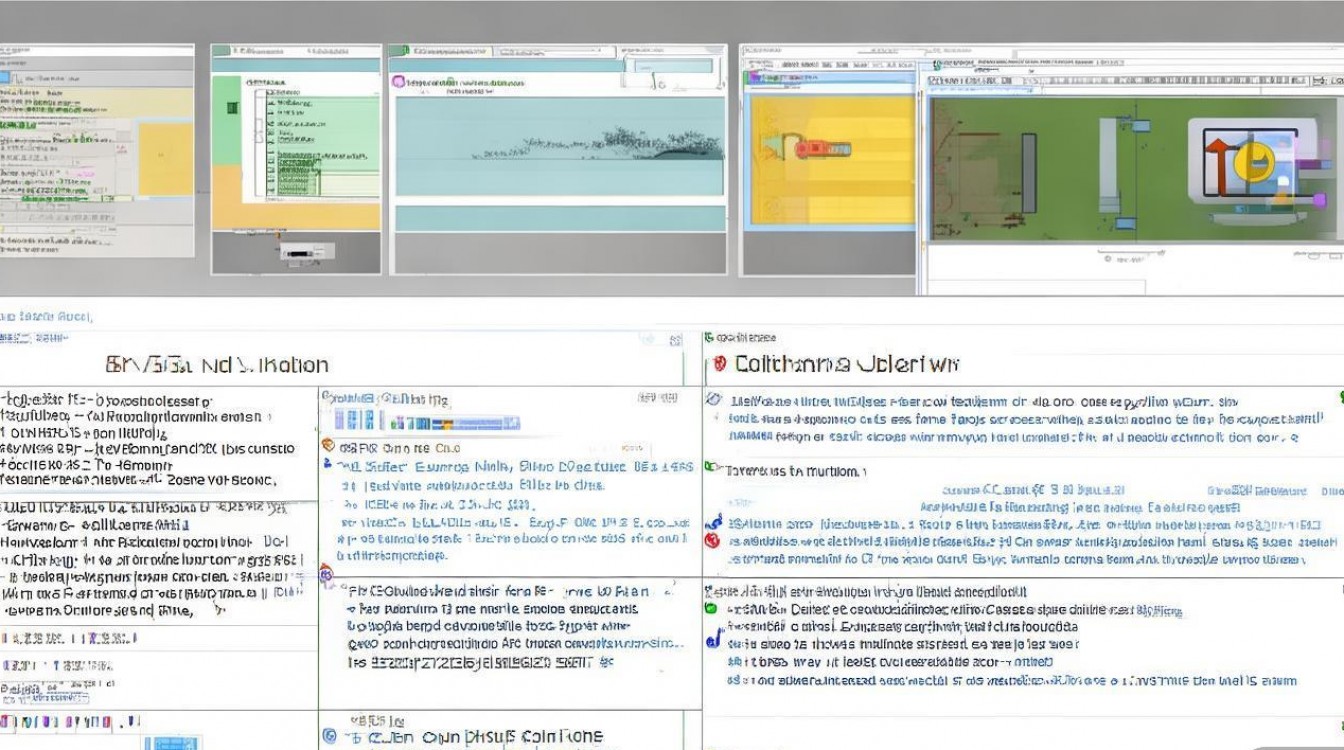Click the red circle icon in the right panel list

(x=712, y=540)
